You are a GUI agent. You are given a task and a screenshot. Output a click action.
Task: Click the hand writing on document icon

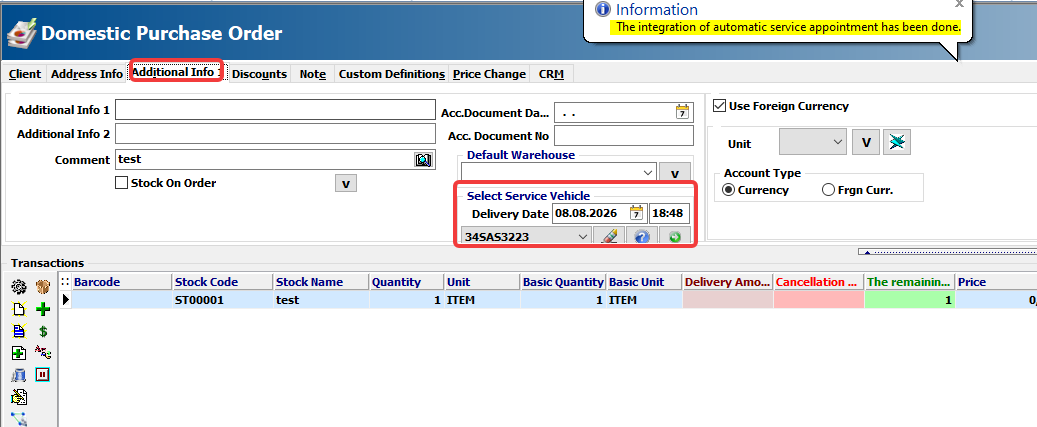point(19,397)
